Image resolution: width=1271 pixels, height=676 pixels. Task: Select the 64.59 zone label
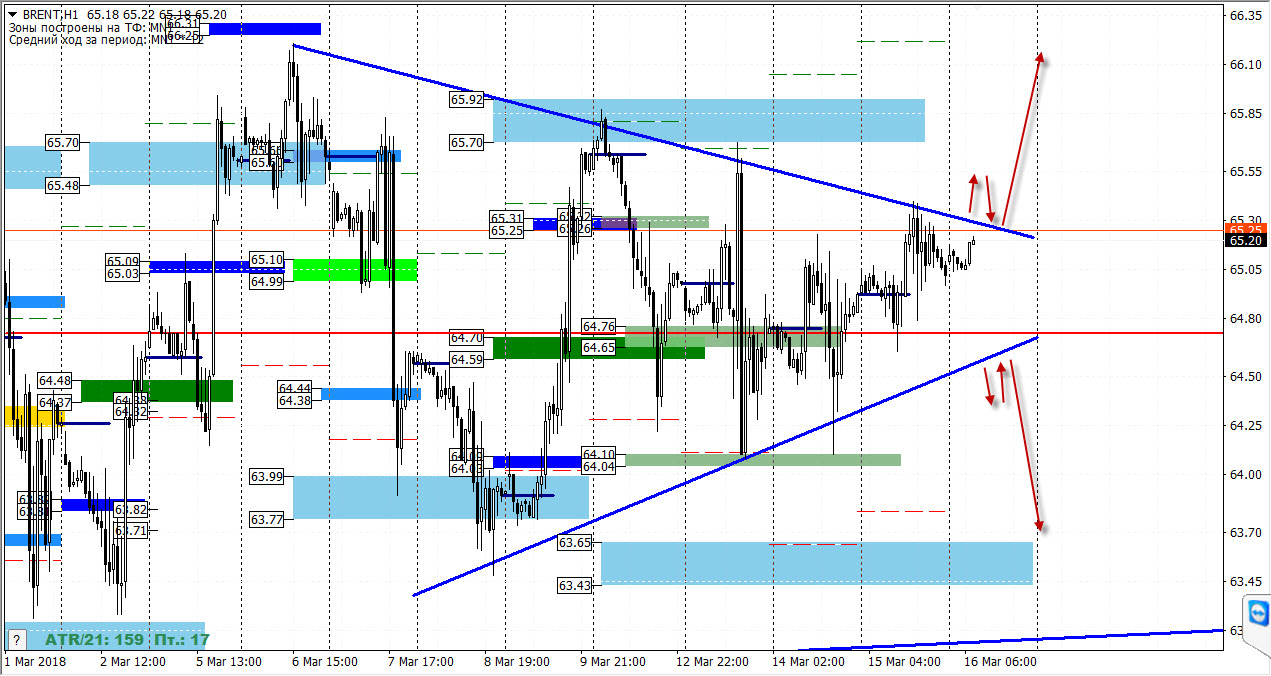coord(467,360)
